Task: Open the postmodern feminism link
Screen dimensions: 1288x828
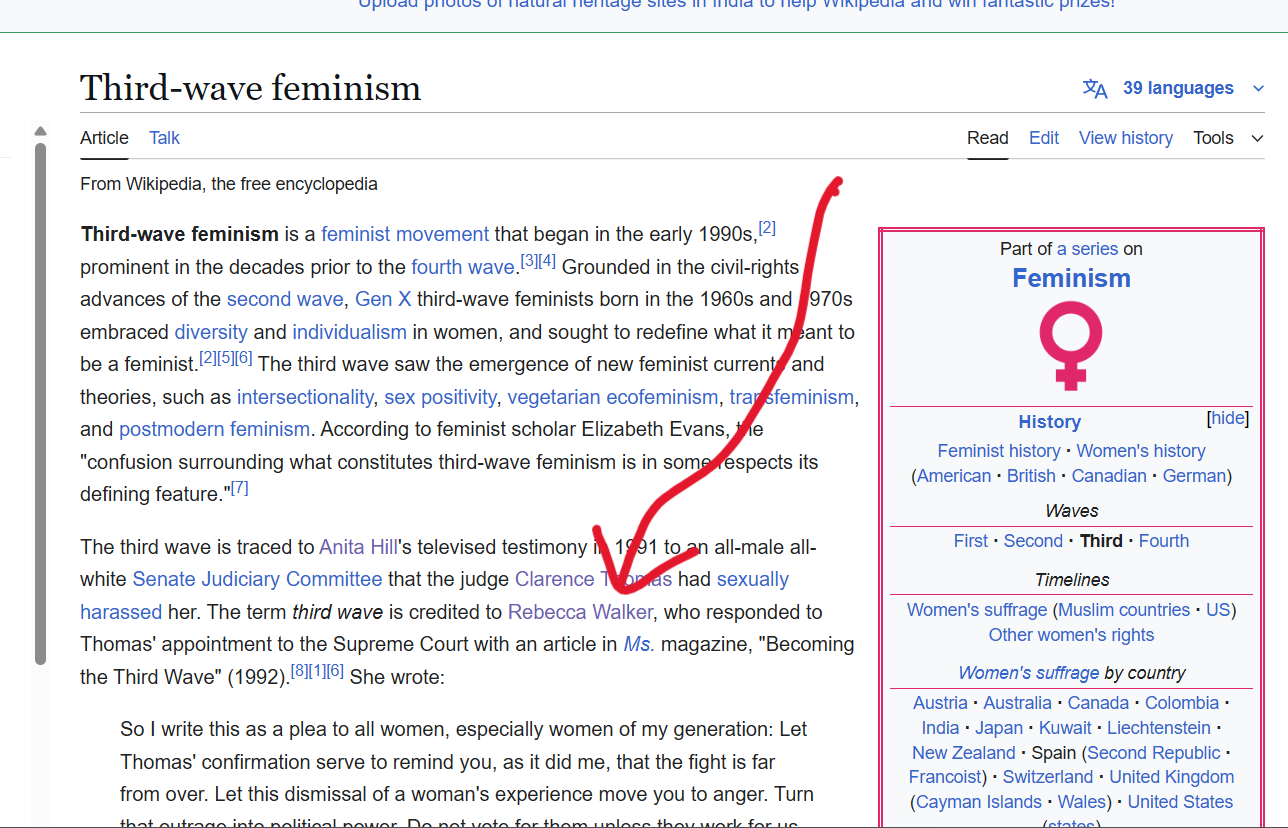Action: (214, 429)
